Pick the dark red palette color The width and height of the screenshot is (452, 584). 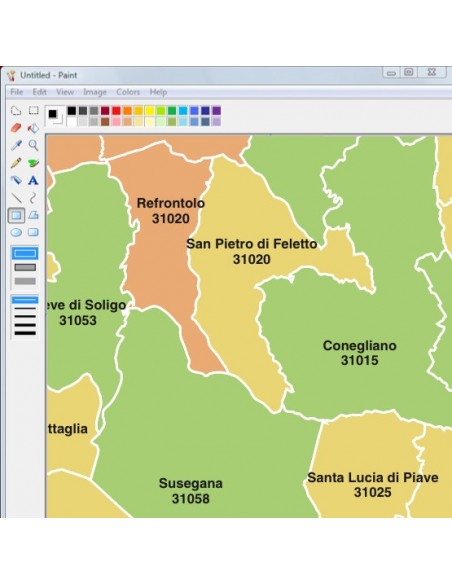[105, 111]
